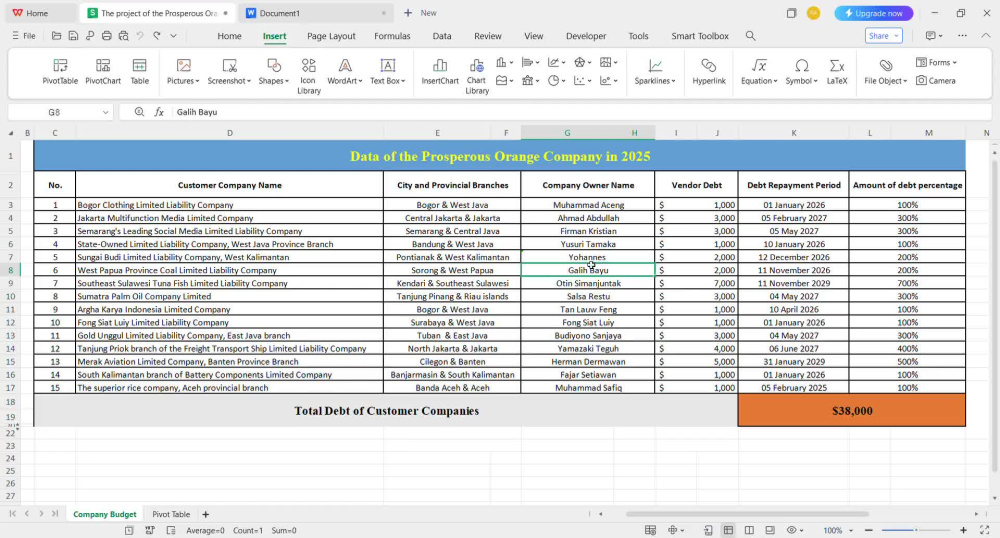The image size is (1000, 538).
Task: Insert a PivotTable
Action: pyautogui.click(x=60, y=71)
